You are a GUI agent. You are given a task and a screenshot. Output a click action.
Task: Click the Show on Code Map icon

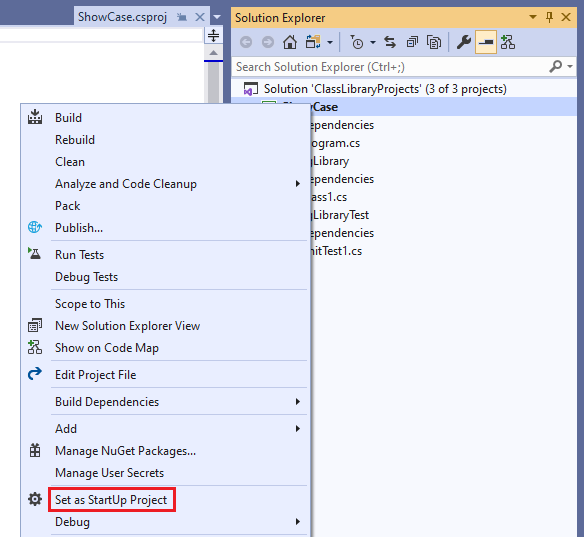pyautogui.click(x=35, y=347)
